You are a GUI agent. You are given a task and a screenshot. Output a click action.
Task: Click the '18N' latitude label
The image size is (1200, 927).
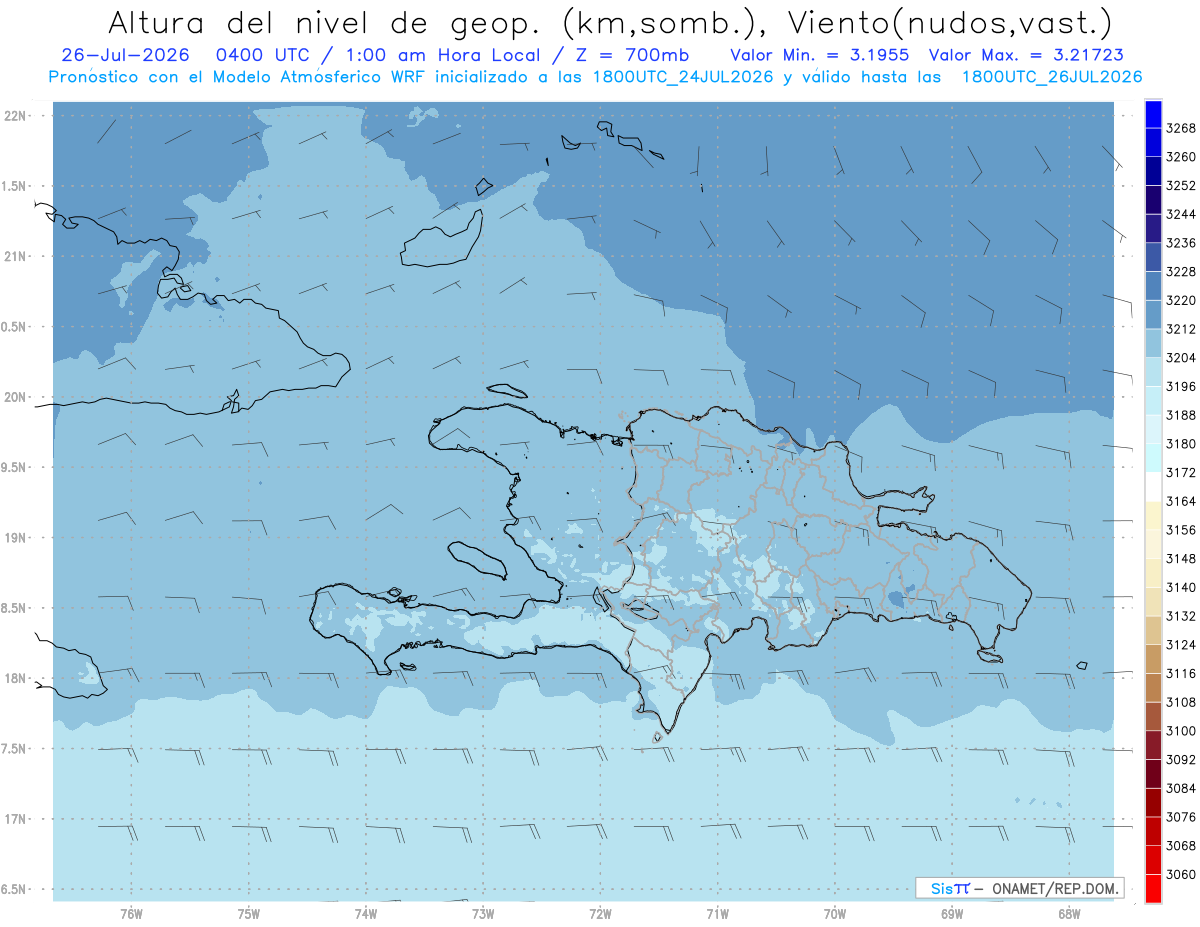pyautogui.click(x=15, y=678)
